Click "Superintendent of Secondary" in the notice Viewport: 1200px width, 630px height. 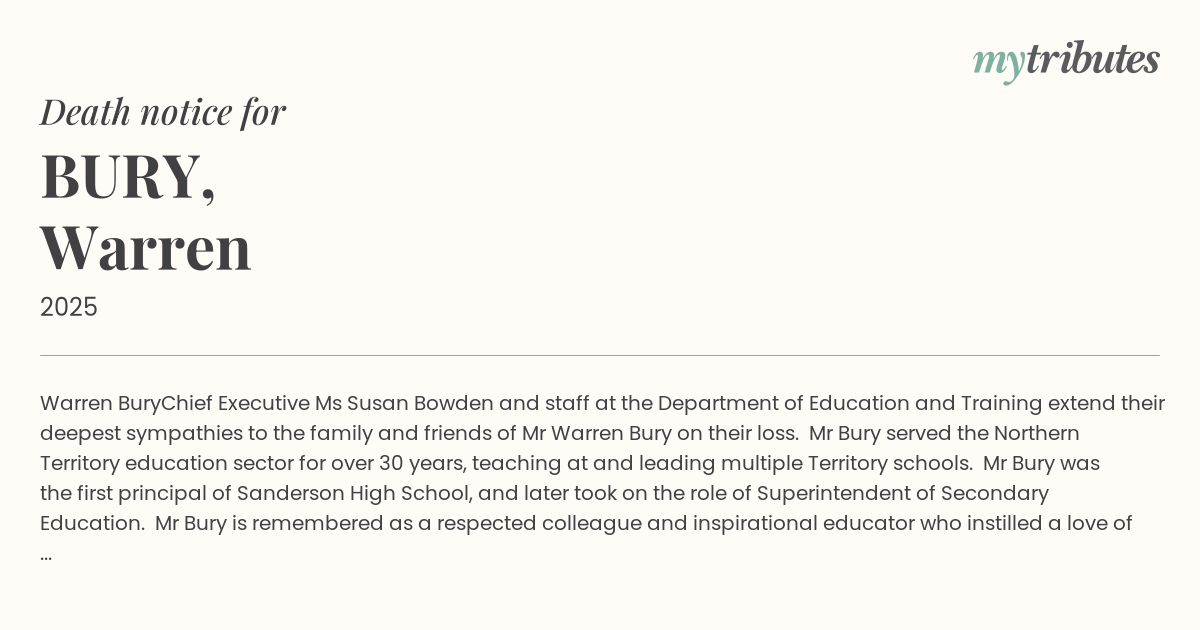(x=902, y=493)
